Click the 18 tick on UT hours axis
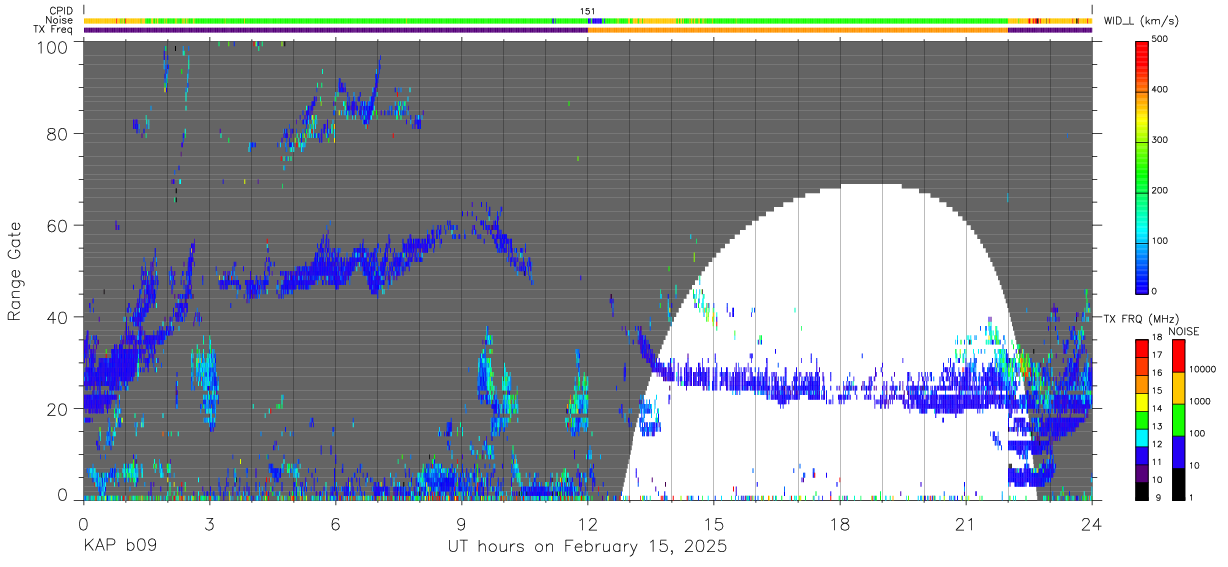Viewport: 1228px width, 567px height. [x=839, y=523]
